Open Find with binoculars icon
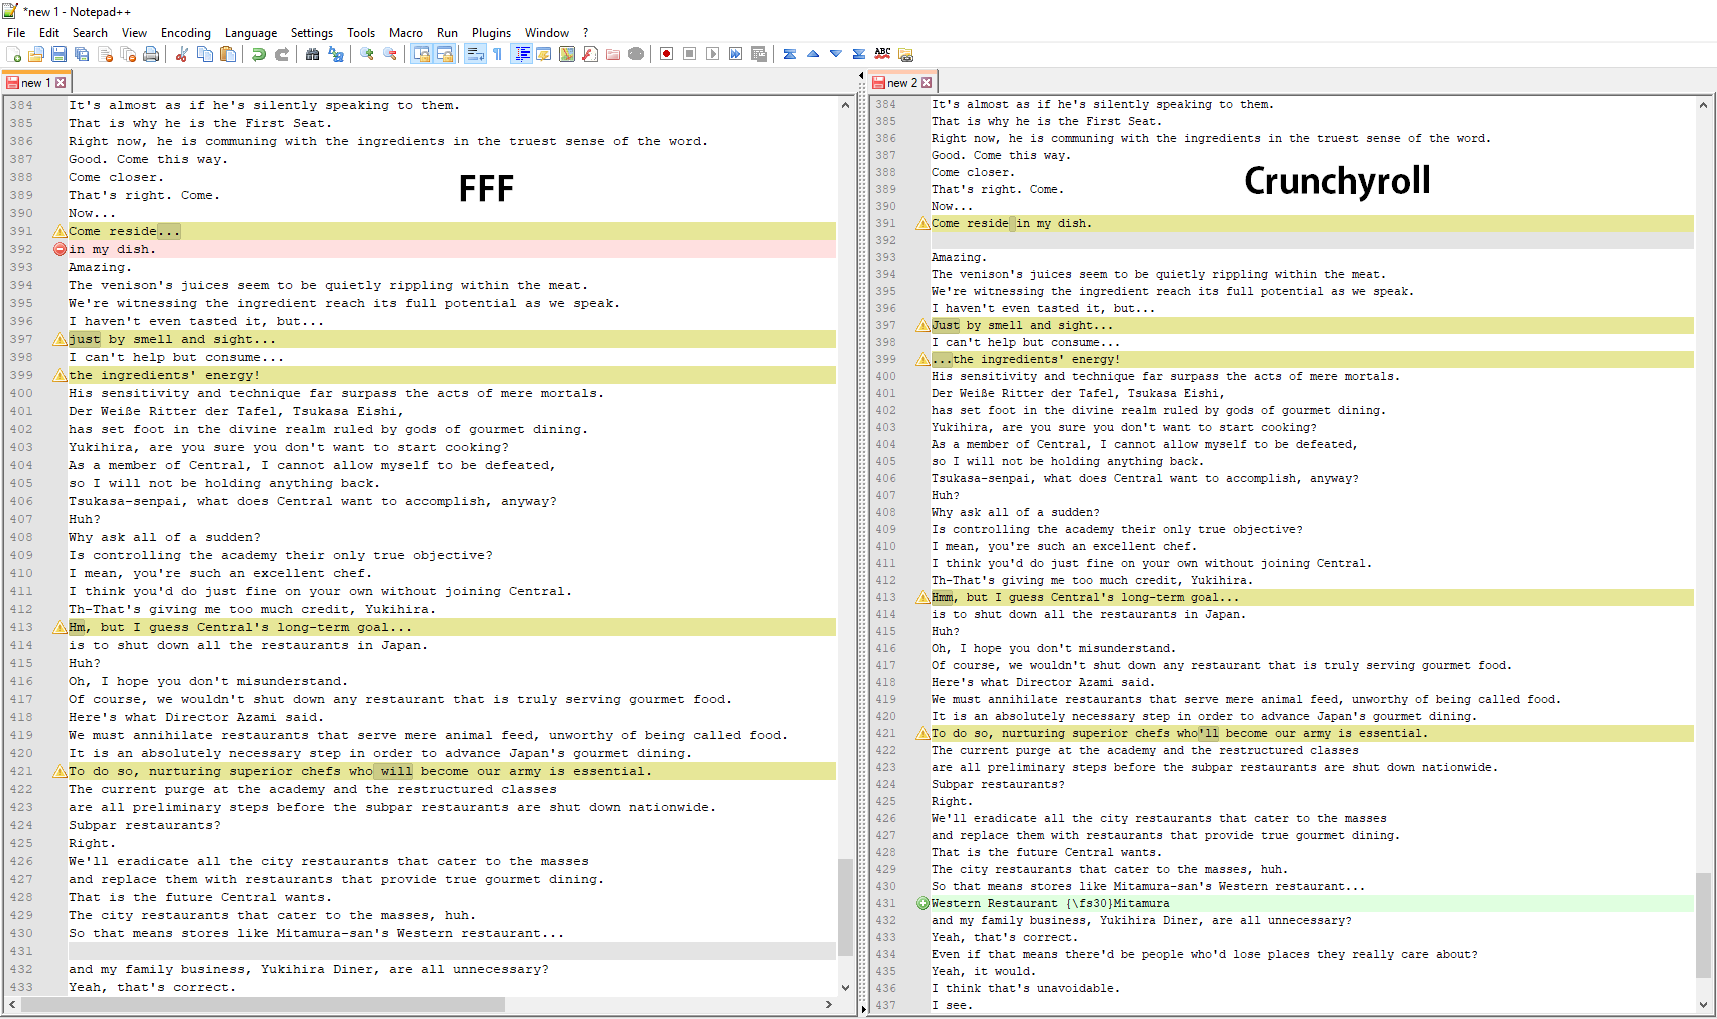This screenshot has height=1019, width=1717. coord(313,54)
